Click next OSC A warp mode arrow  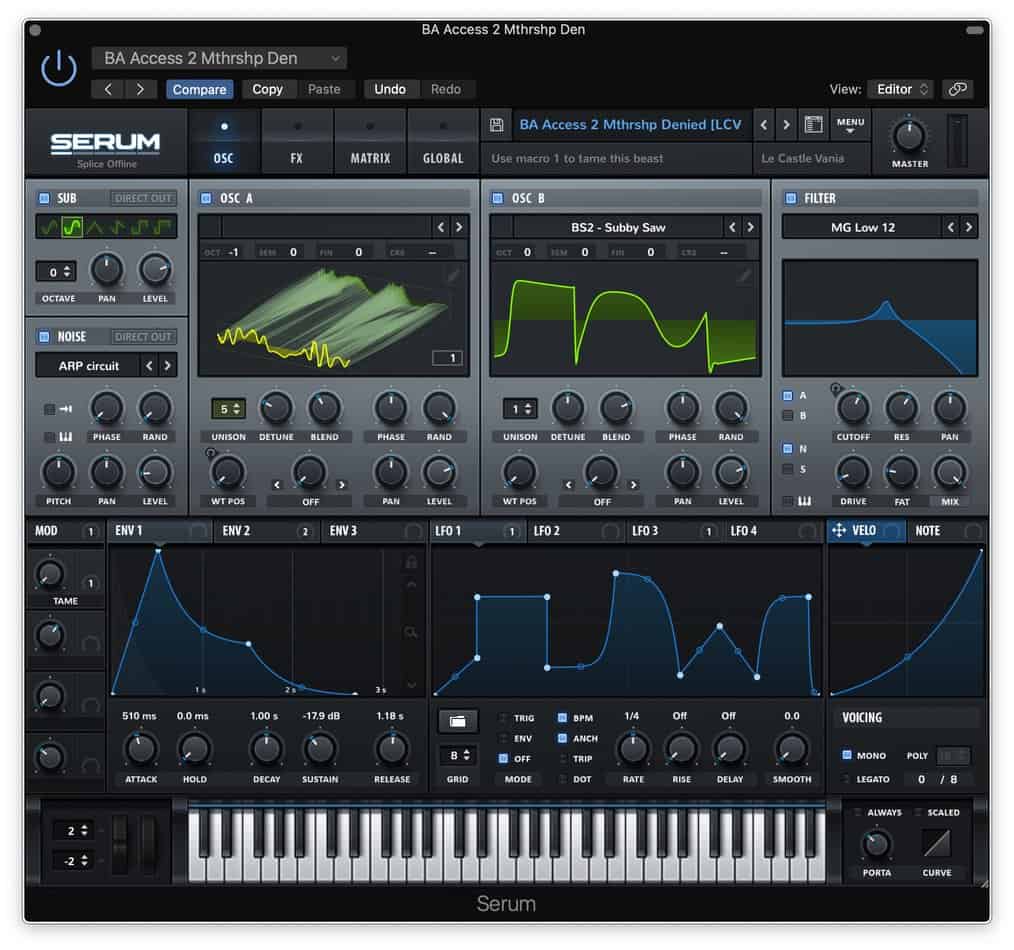[x=341, y=484]
